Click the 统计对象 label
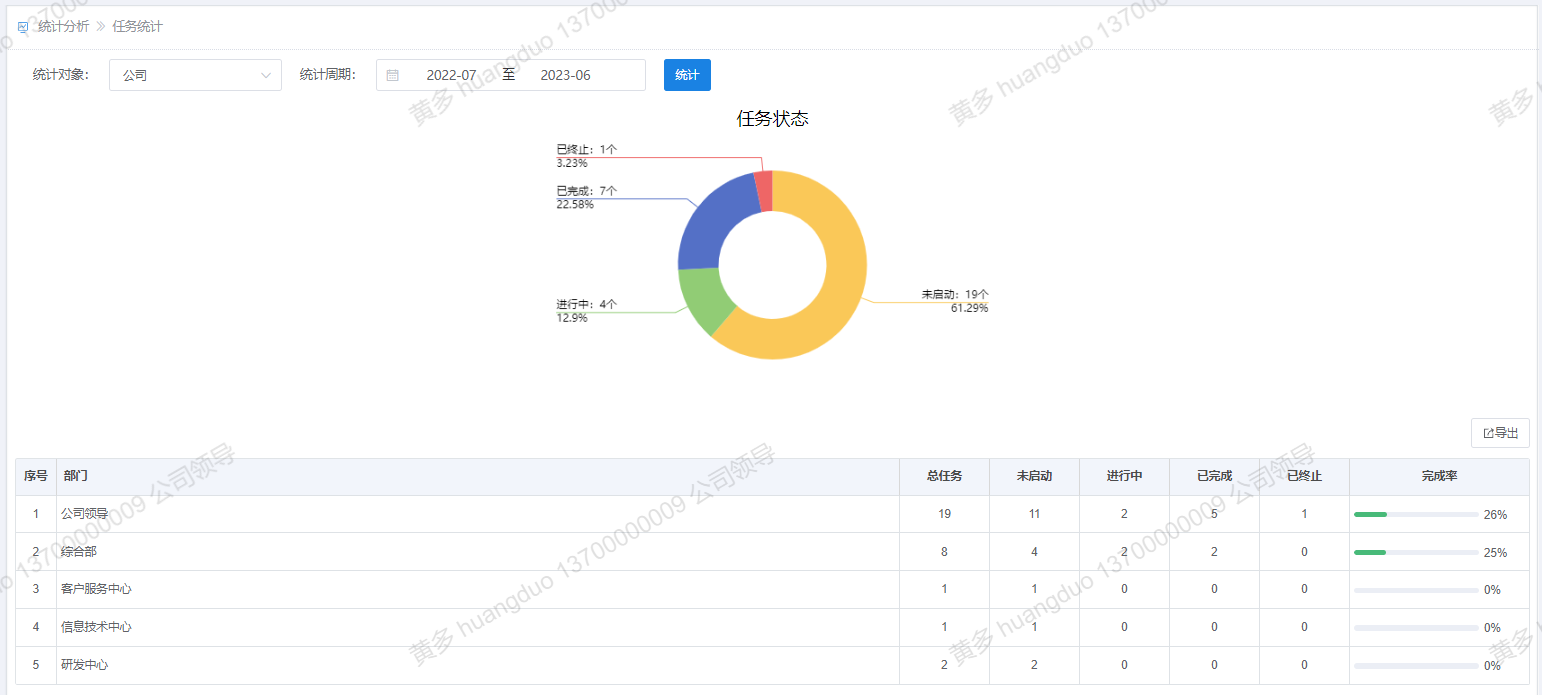Image resolution: width=1542 pixels, height=695 pixels. point(61,75)
